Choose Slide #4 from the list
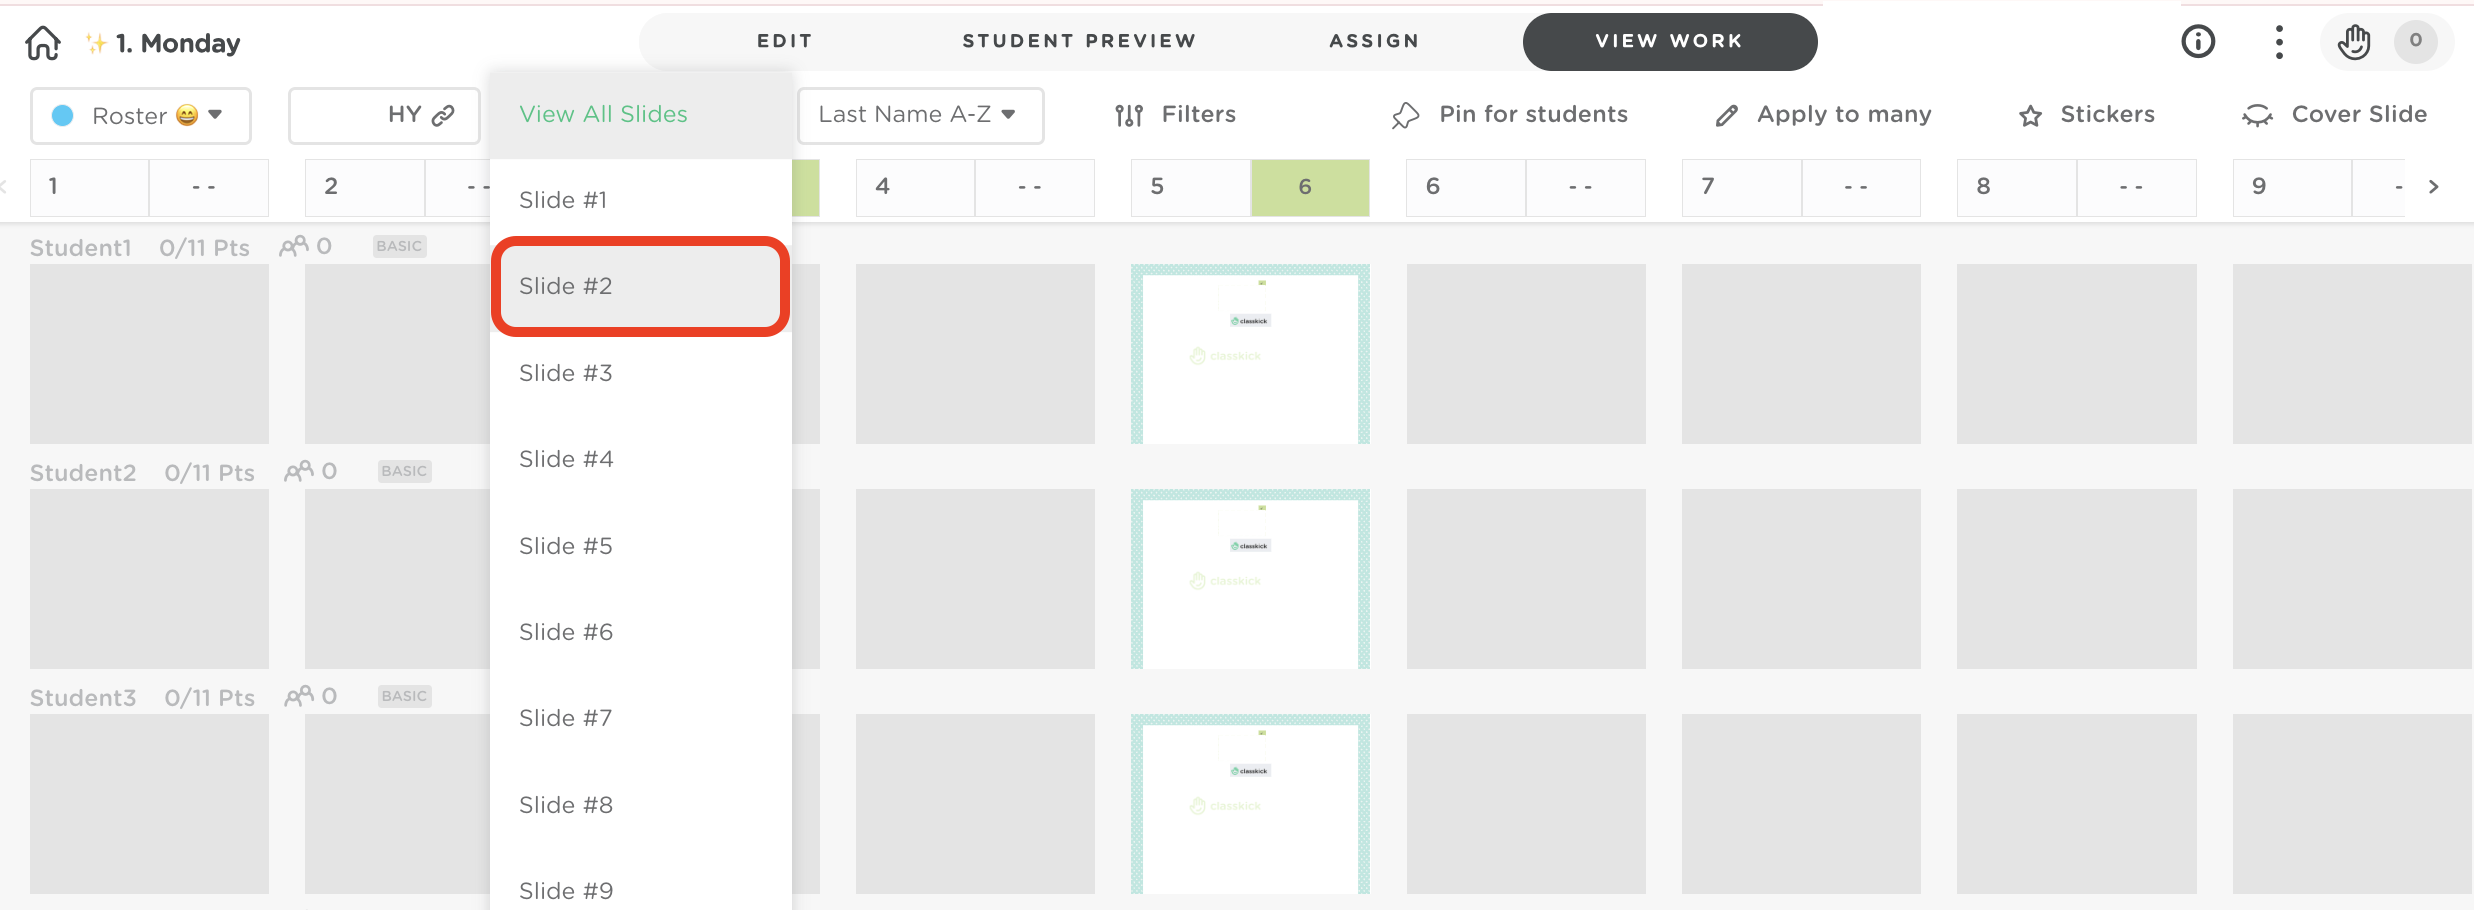This screenshot has height=910, width=2474. click(x=641, y=459)
